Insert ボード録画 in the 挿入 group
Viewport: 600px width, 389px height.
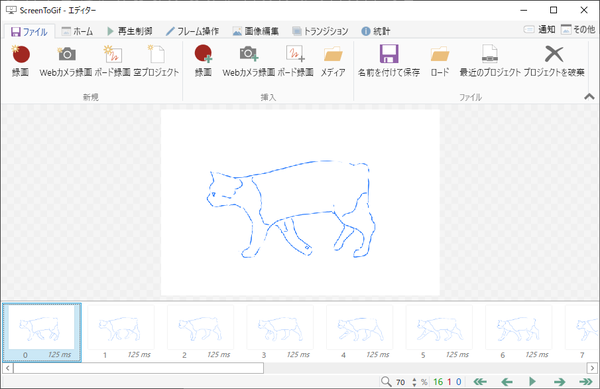click(x=295, y=61)
